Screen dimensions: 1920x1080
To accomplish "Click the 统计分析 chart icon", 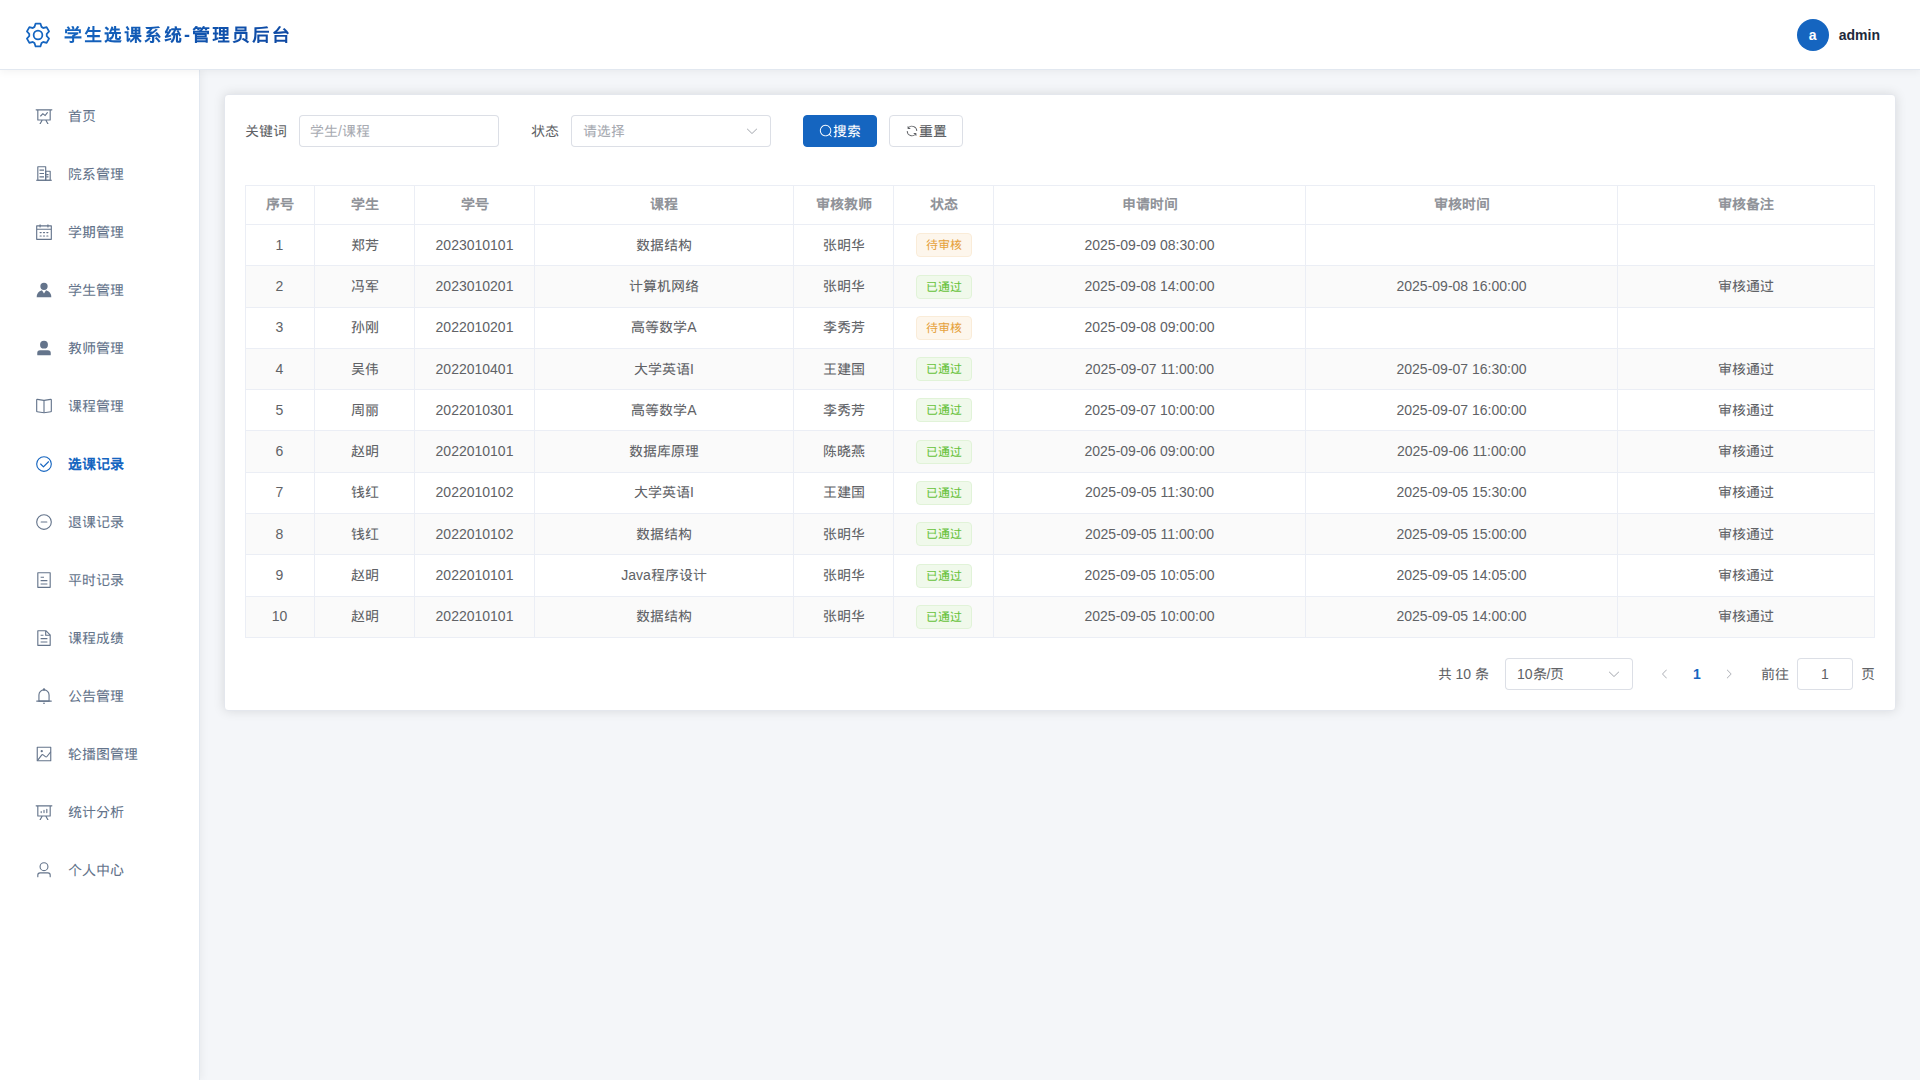I will (44, 812).
